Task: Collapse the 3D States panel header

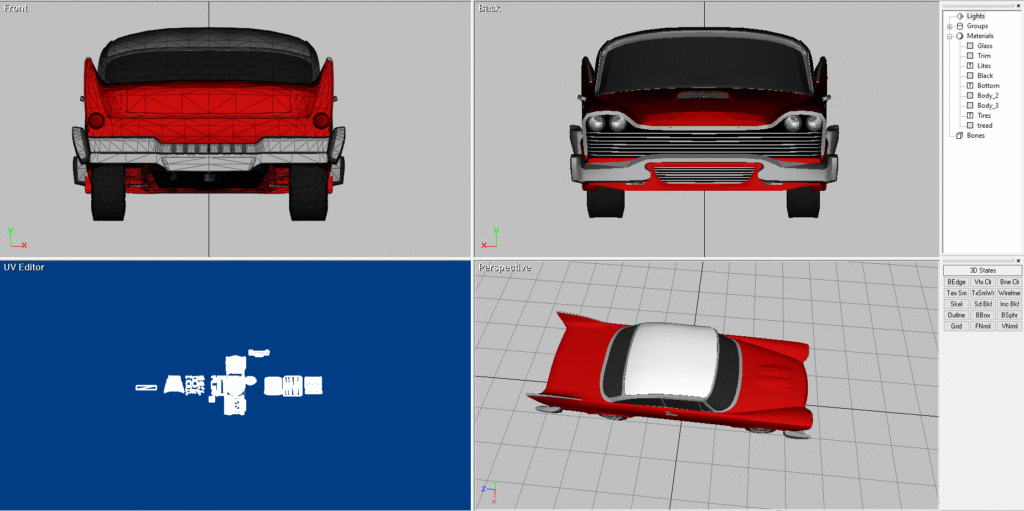Action: (x=982, y=270)
